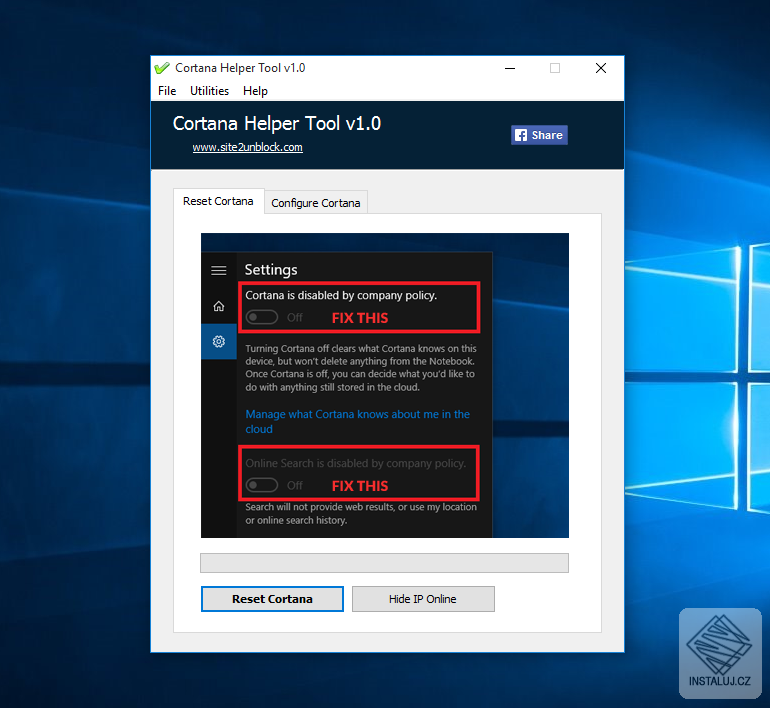Open the www.site2unblock.com link

(248, 147)
